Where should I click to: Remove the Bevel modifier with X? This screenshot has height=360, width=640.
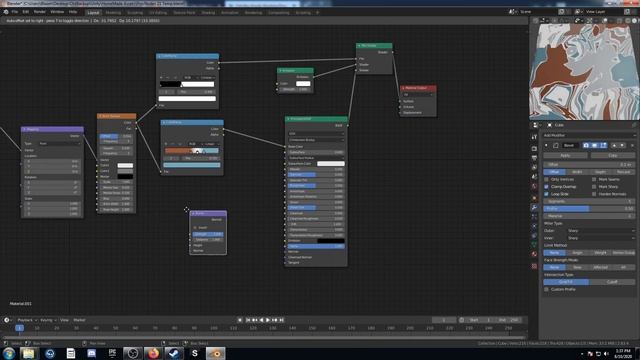point(632,145)
